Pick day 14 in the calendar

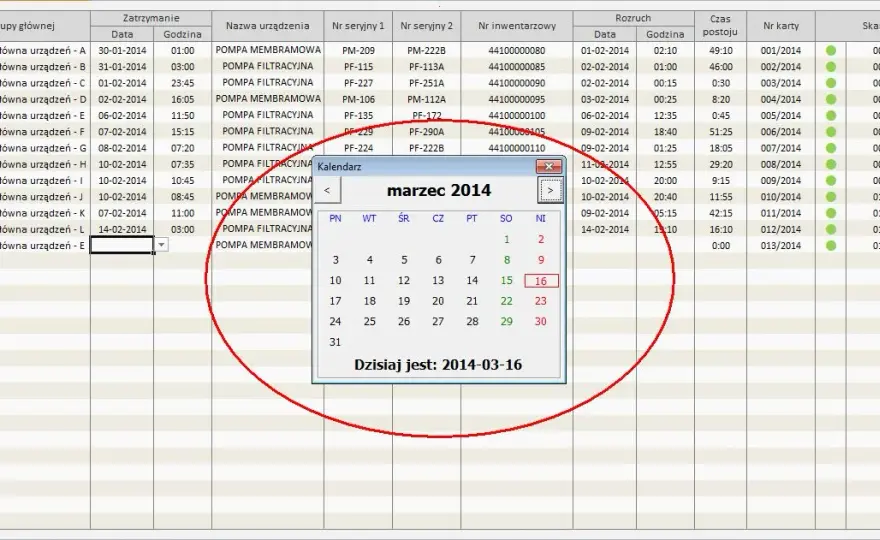pos(473,281)
